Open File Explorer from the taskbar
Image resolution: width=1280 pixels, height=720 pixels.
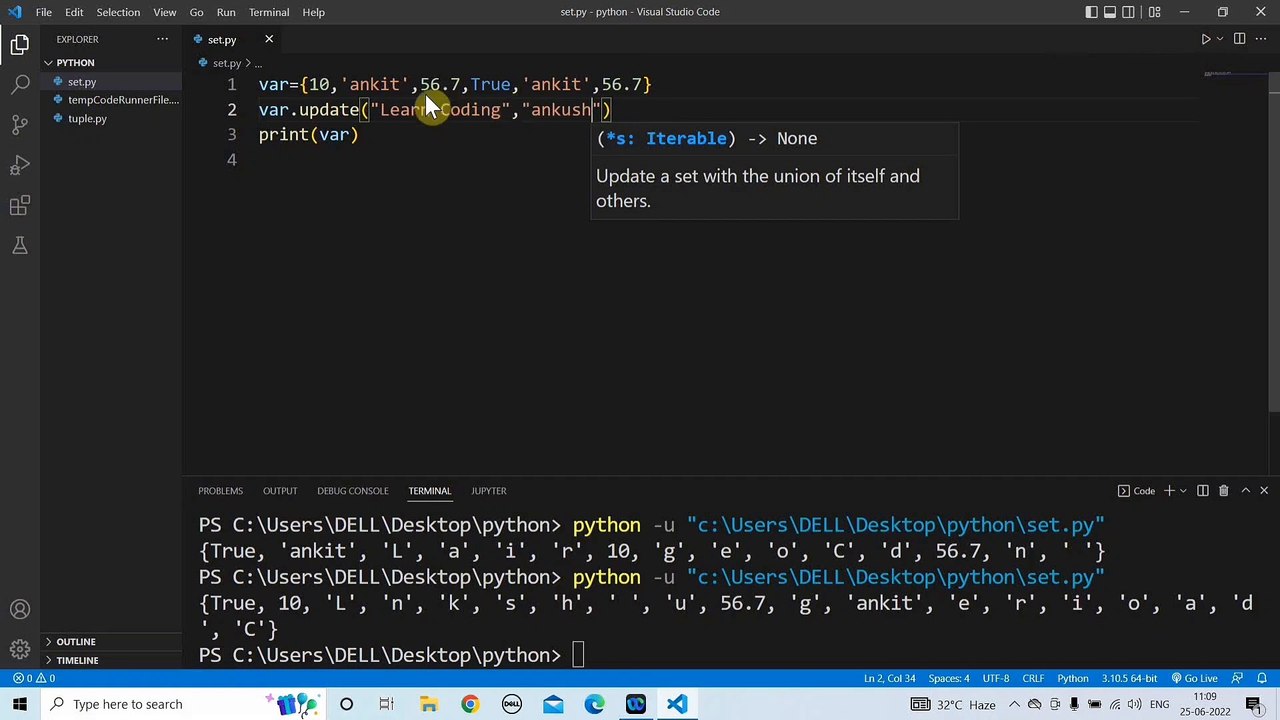pyautogui.click(x=428, y=704)
